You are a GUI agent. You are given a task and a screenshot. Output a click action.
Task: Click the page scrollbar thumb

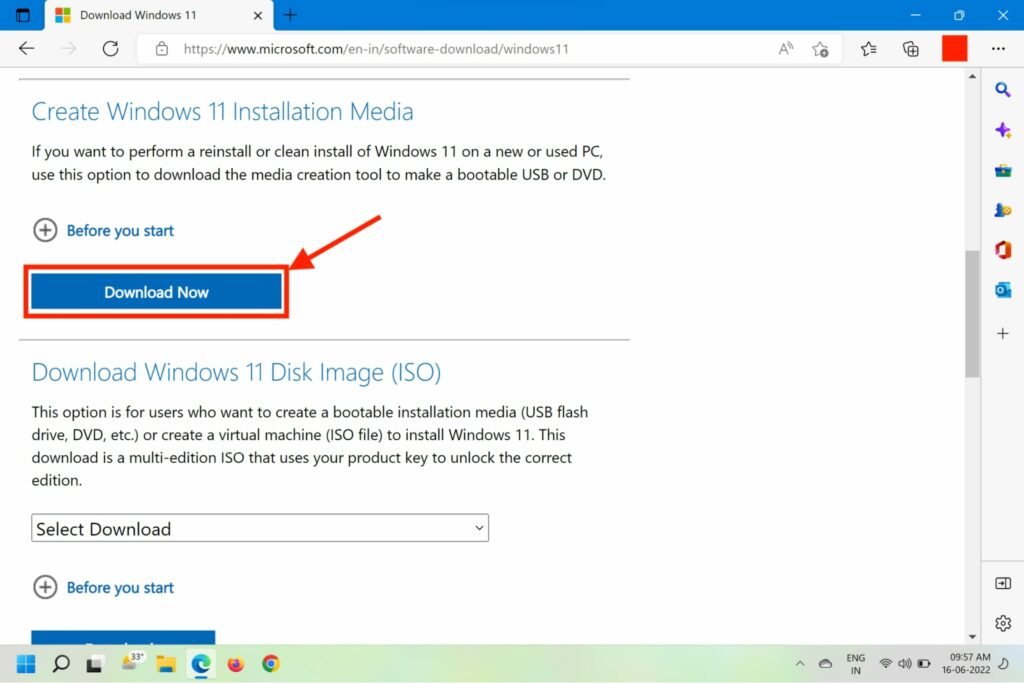pyautogui.click(x=972, y=313)
